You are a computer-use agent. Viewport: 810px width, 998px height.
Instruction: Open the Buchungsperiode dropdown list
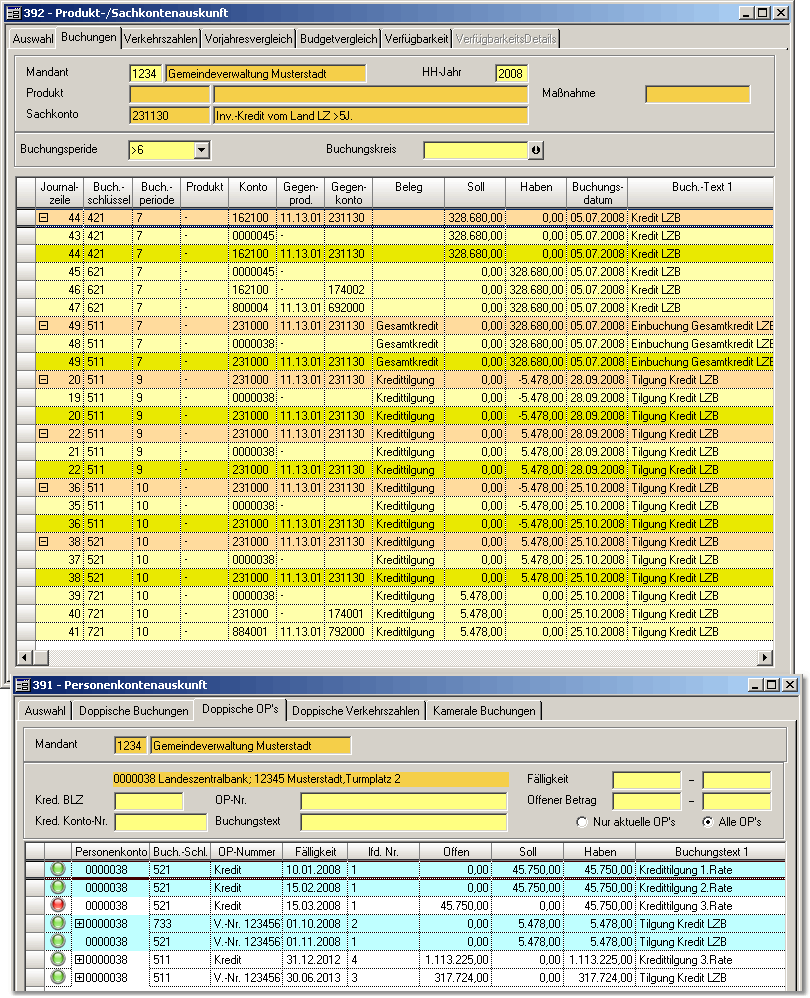tap(201, 150)
